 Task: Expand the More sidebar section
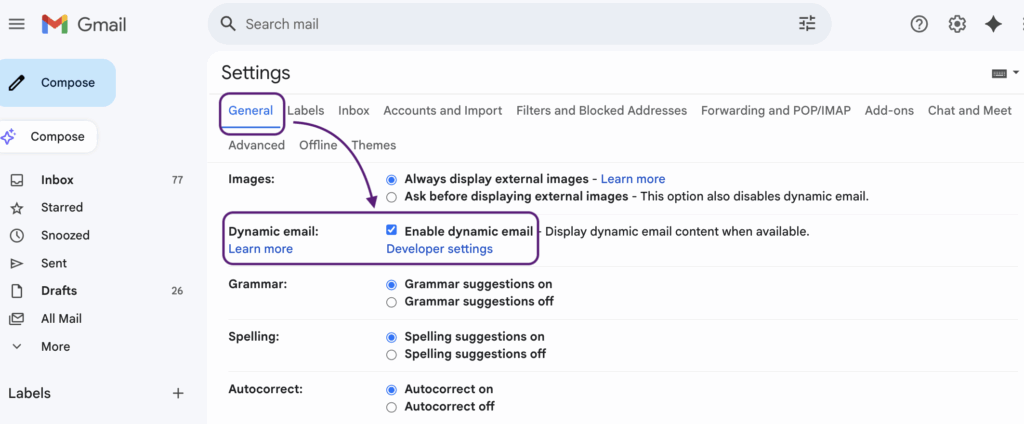pyautogui.click(x=56, y=346)
